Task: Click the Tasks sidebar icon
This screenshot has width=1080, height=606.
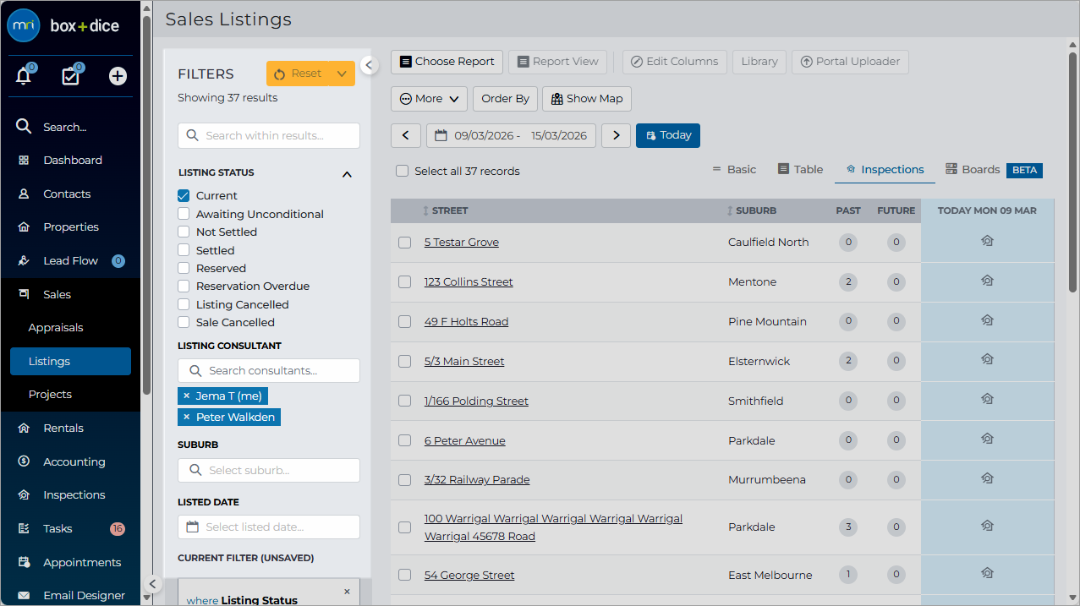Action: (23, 528)
